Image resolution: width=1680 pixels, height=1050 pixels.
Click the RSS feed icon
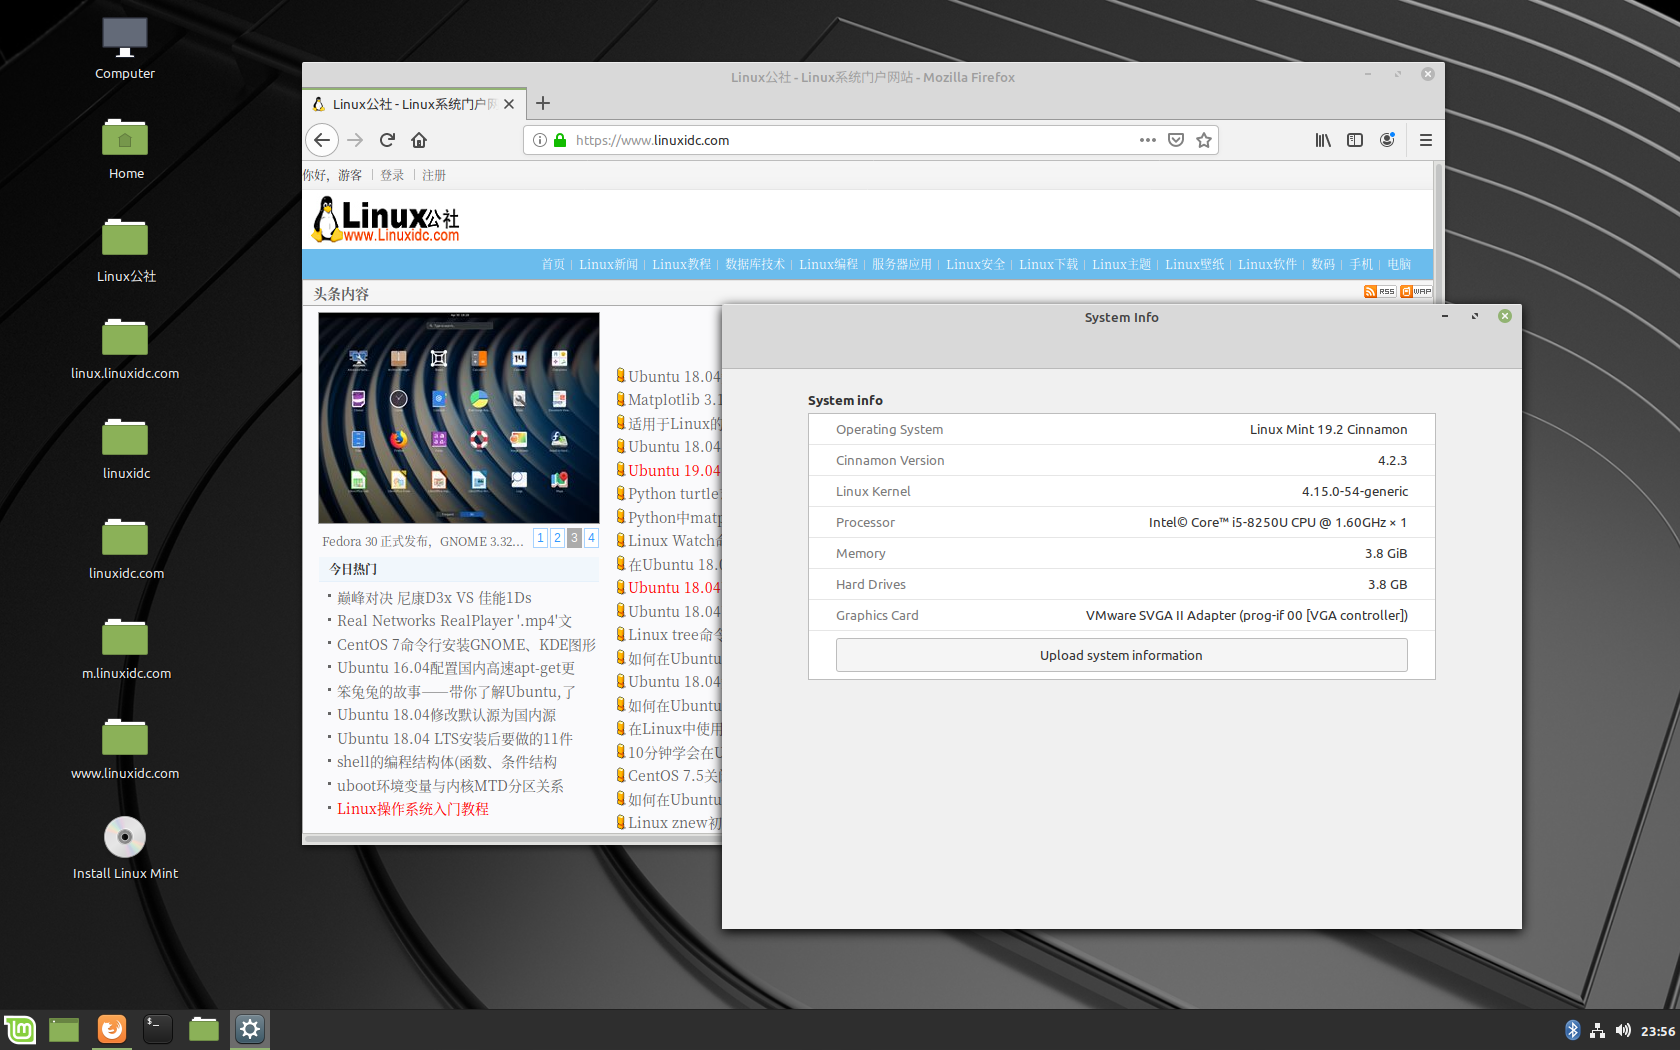click(1379, 291)
